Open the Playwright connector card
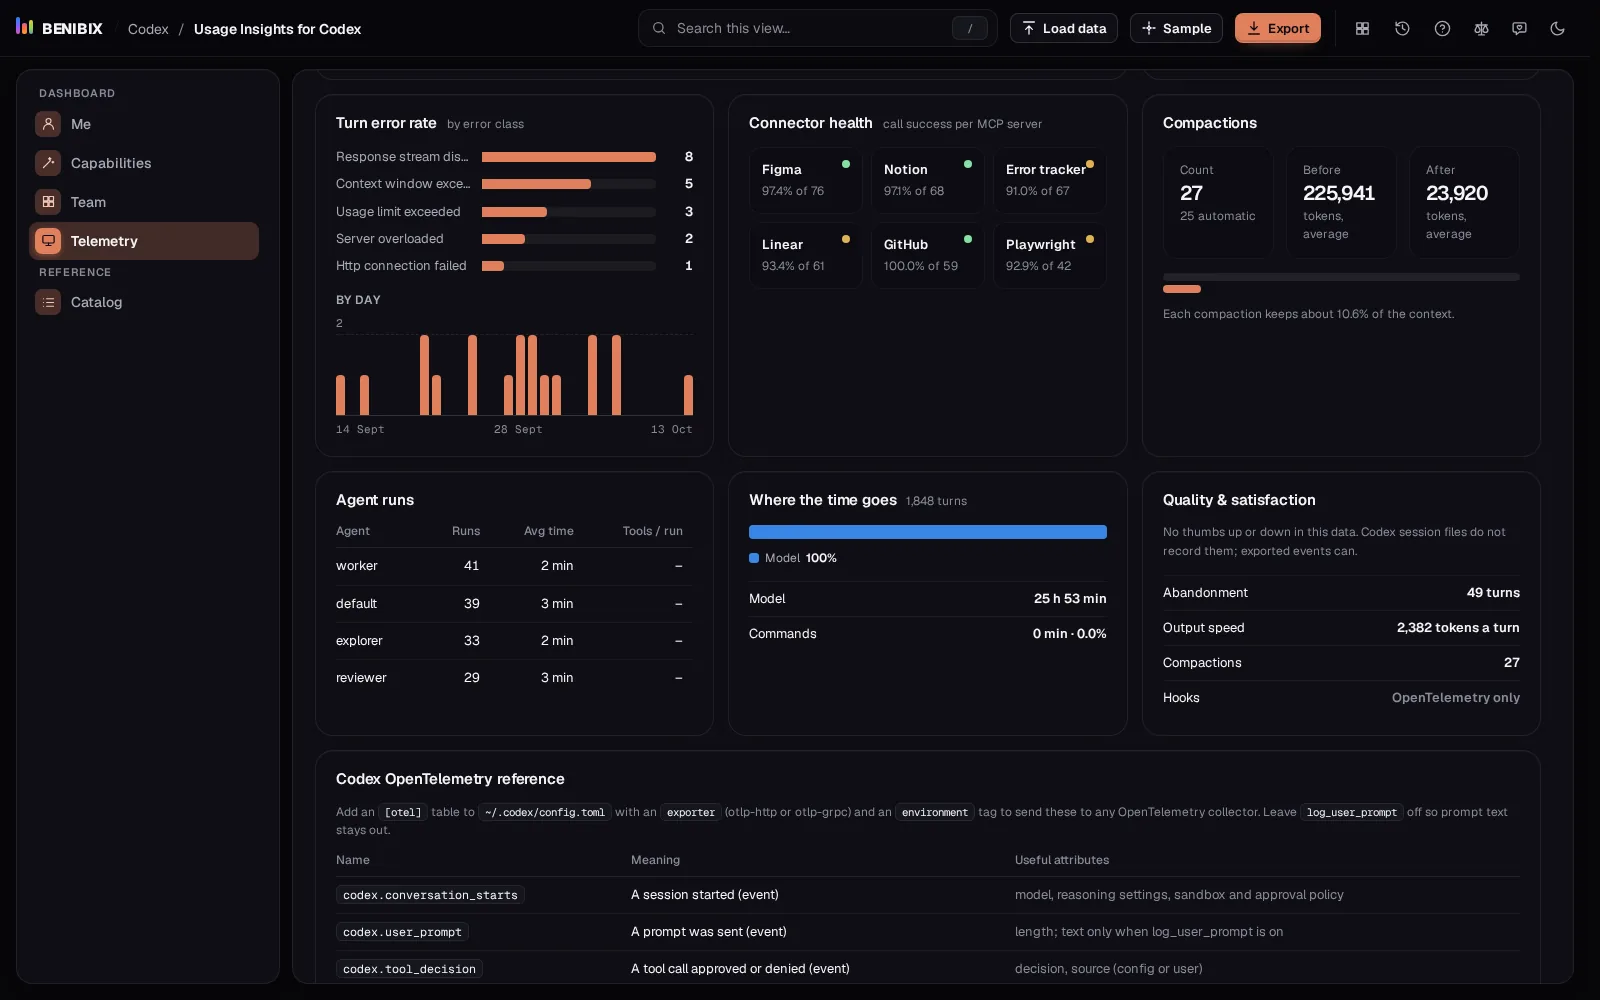 tap(1049, 255)
